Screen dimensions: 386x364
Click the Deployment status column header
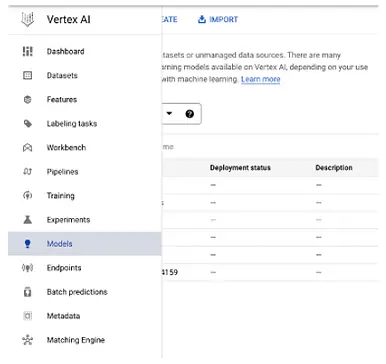pyautogui.click(x=240, y=168)
